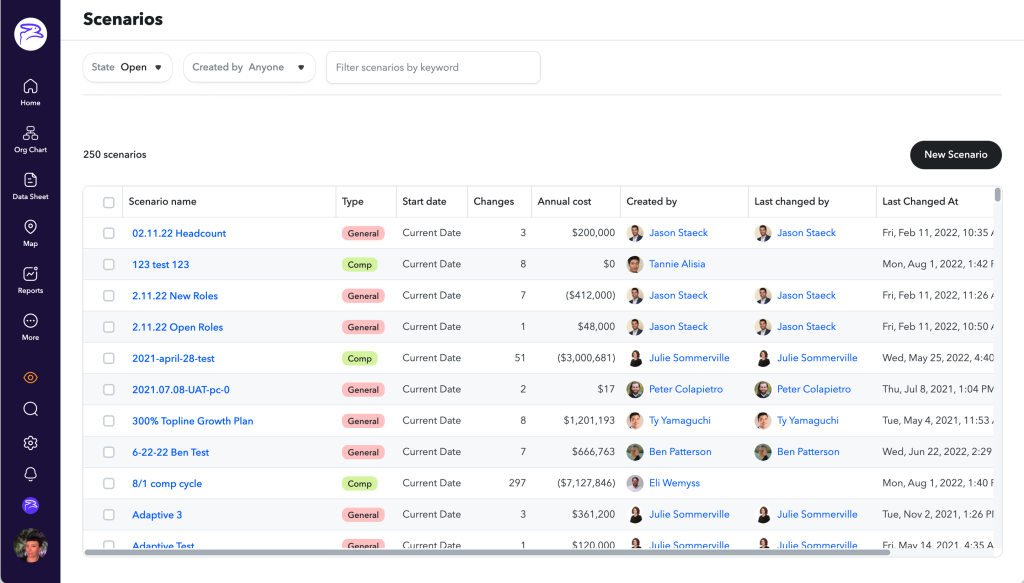The height and width of the screenshot is (583, 1024).
Task: Open search from the sidebar magnifier
Action: click(x=30, y=409)
